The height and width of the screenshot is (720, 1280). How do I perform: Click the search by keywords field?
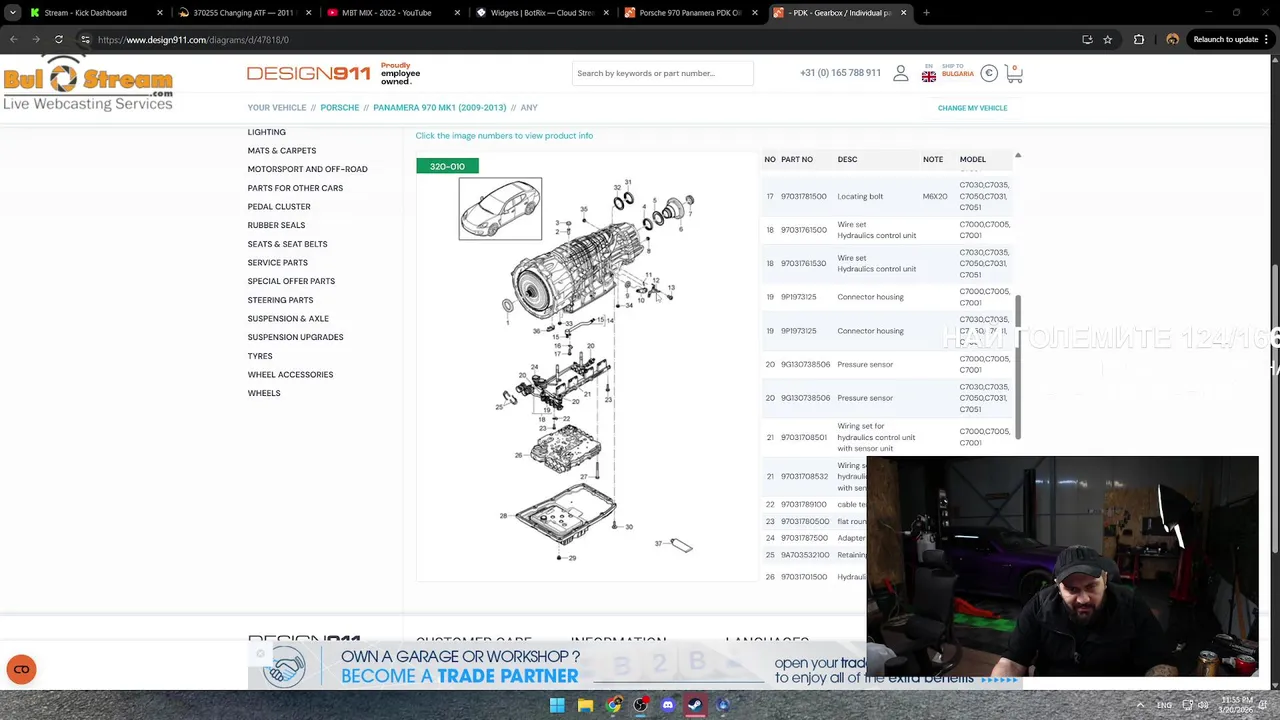coord(662,73)
